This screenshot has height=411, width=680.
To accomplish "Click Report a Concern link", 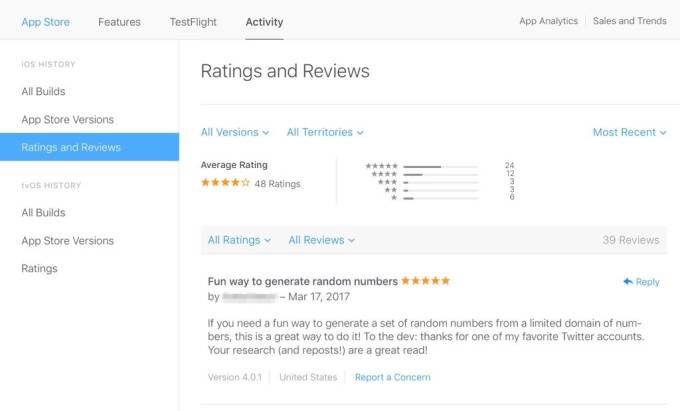I will point(392,377).
